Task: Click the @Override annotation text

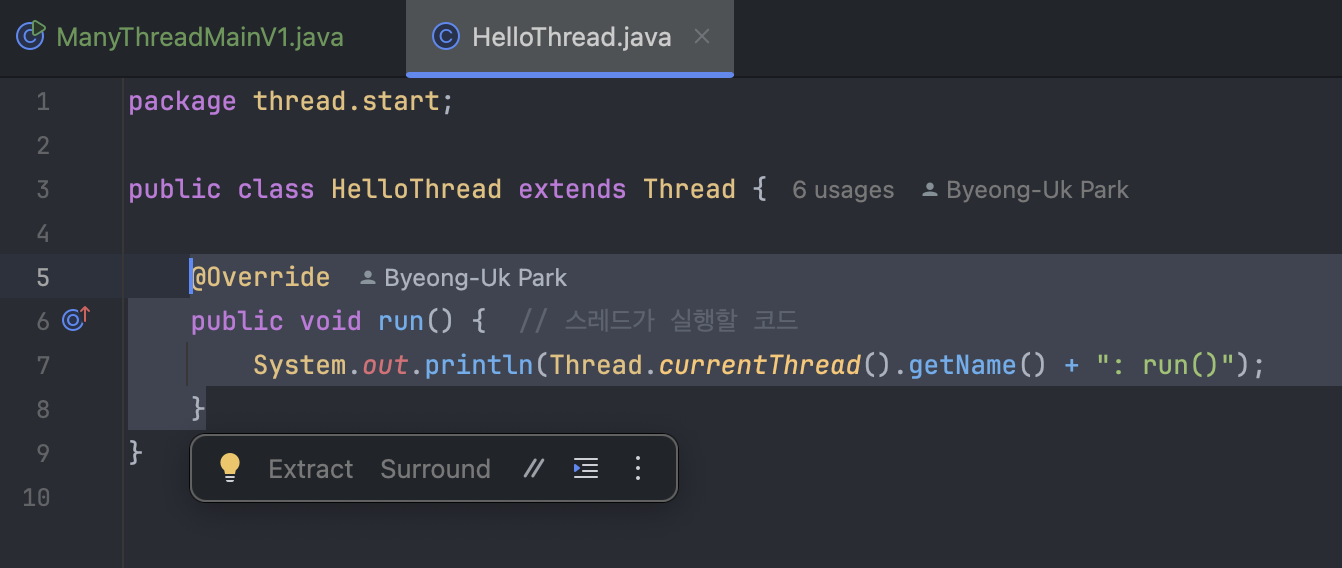Action: point(260,277)
